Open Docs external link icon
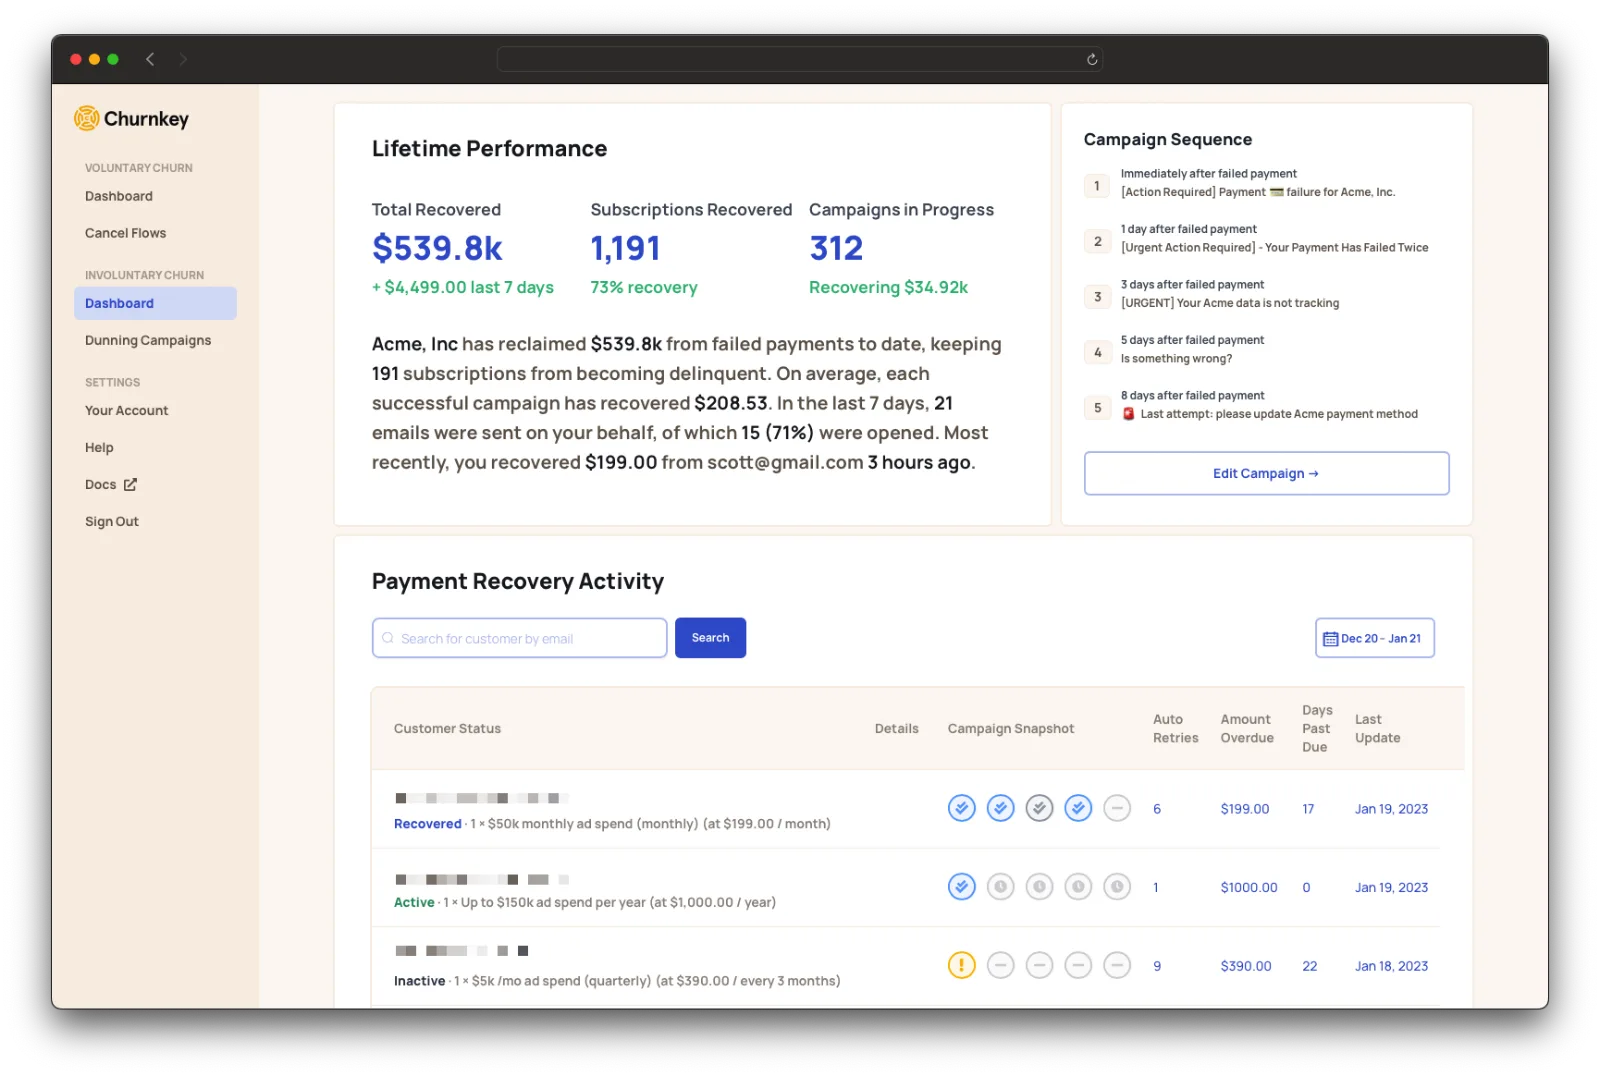This screenshot has height=1077, width=1600. (x=130, y=484)
